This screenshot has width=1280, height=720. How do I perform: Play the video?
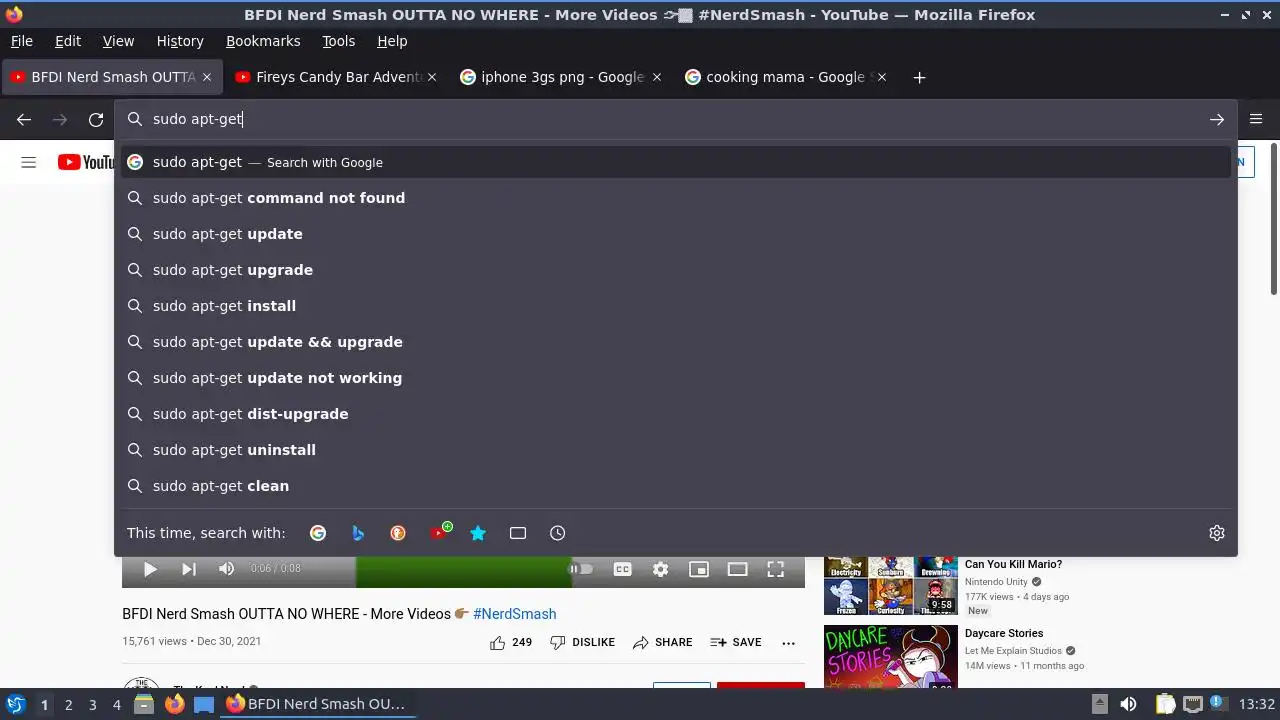tap(150, 569)
